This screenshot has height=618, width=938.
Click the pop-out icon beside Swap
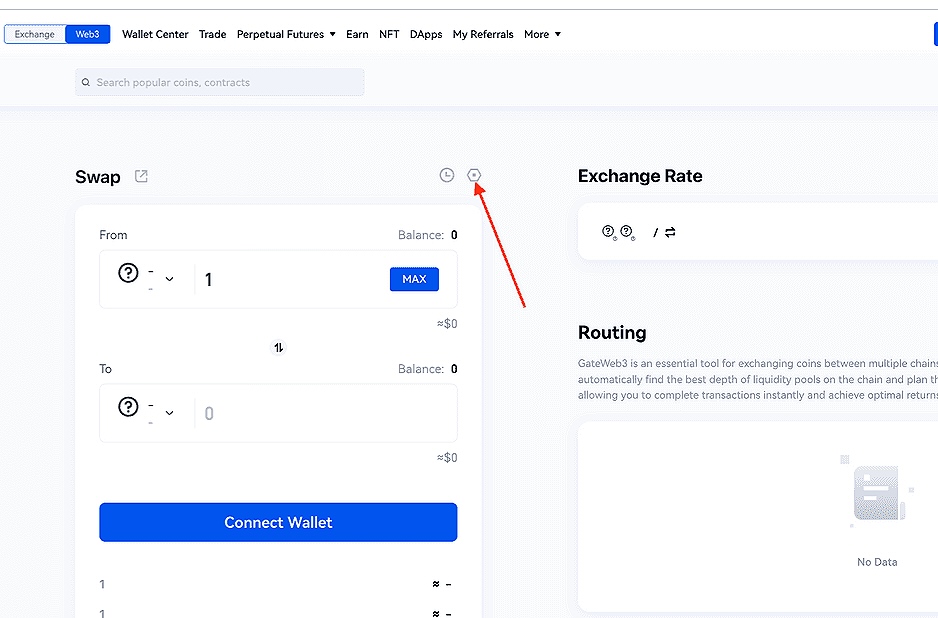[141, 177]
